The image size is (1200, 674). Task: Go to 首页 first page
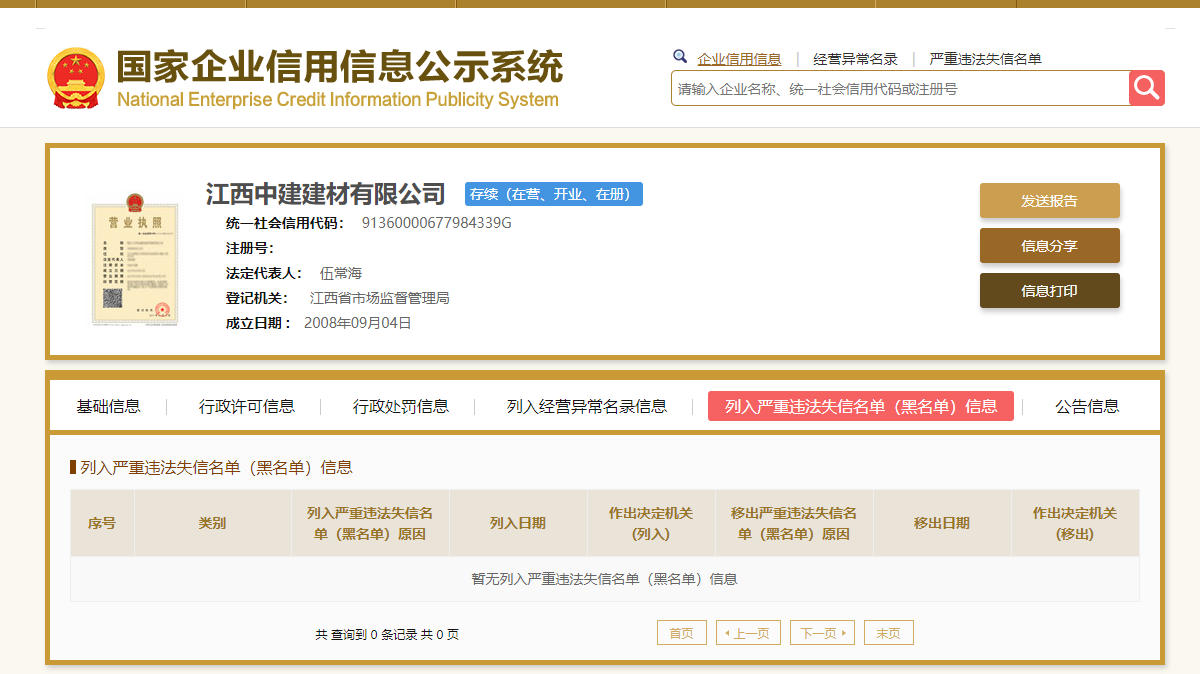tap(682, 633)
